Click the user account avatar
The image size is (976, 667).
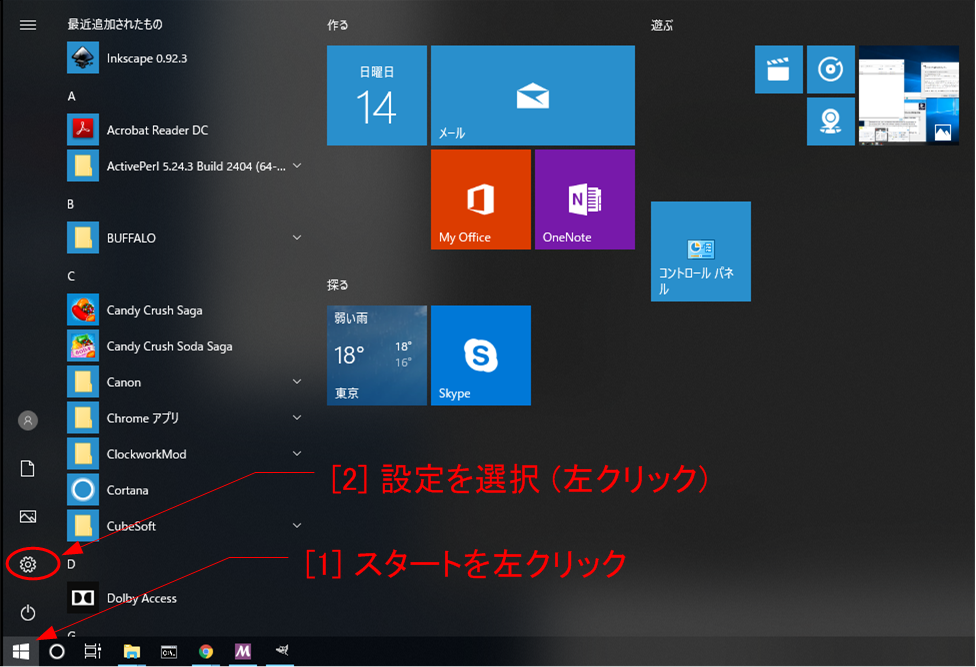pyautogui.click(x=28, y=421)
